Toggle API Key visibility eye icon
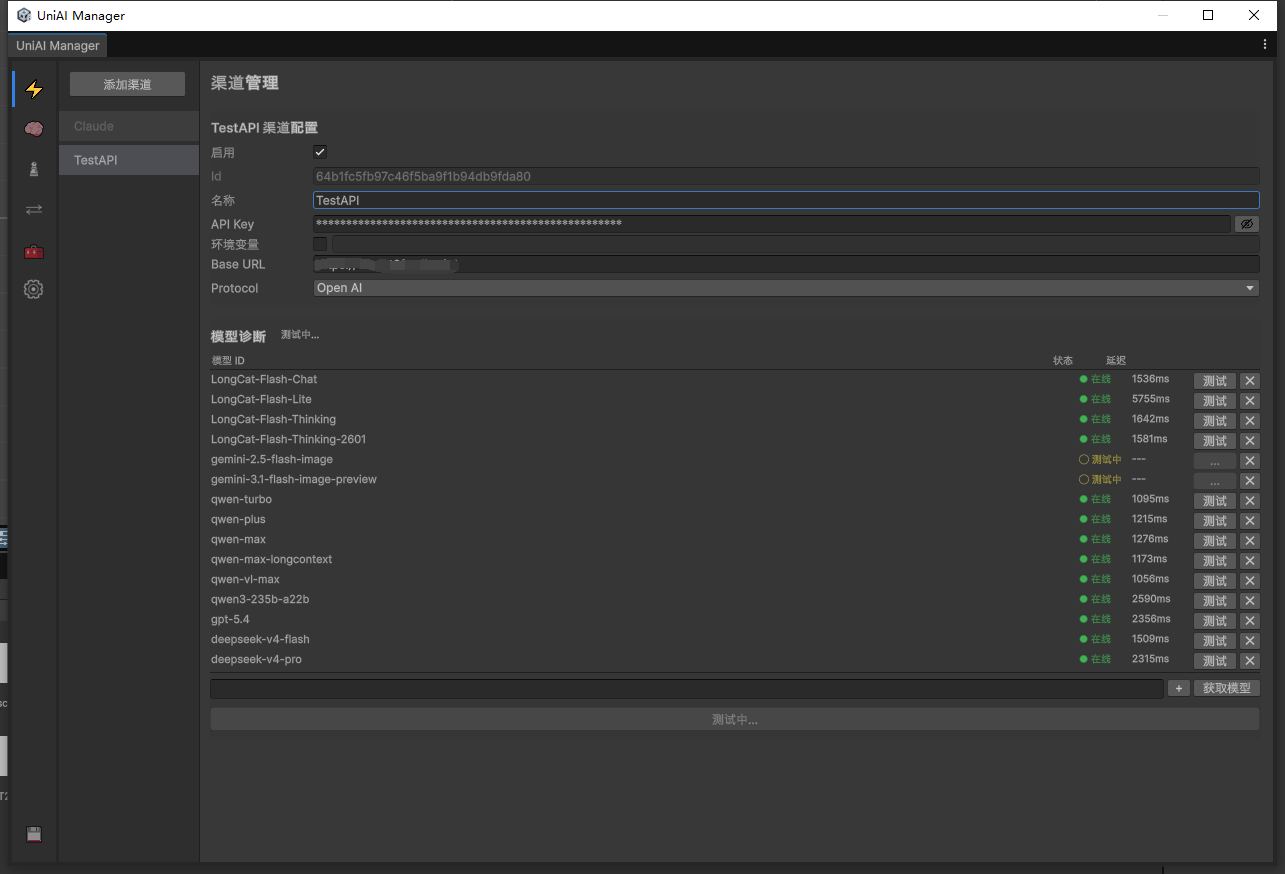Viewport: 1285px width, 874px height. pyautogui.click(x=1246, y=224)
